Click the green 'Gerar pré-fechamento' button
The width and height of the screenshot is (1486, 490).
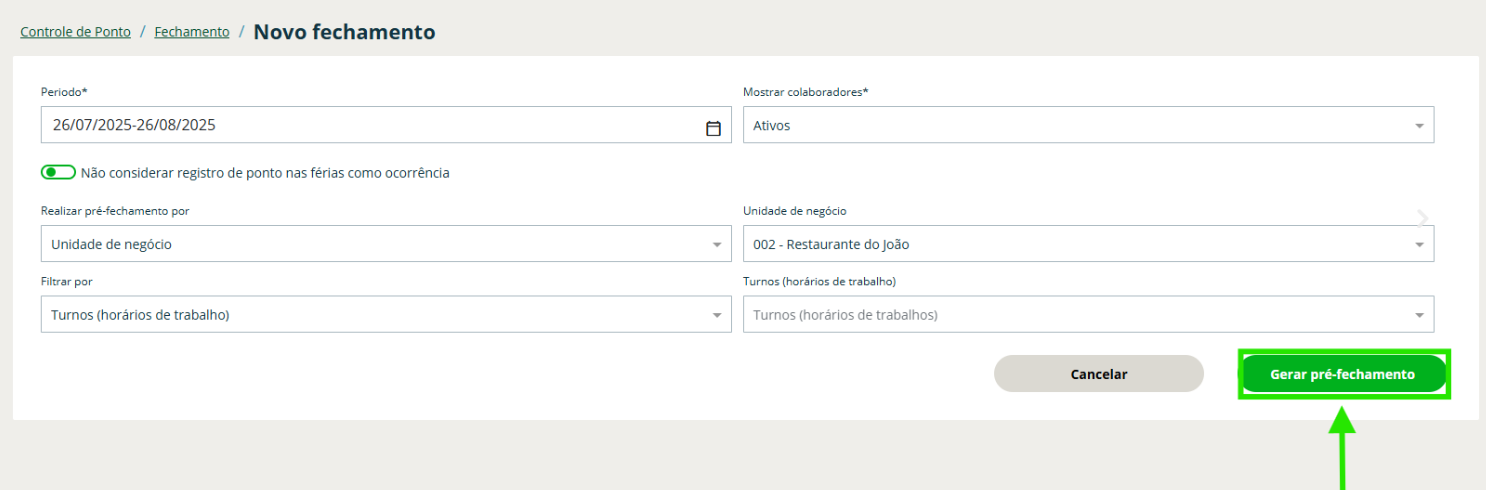pos(1342,374)
